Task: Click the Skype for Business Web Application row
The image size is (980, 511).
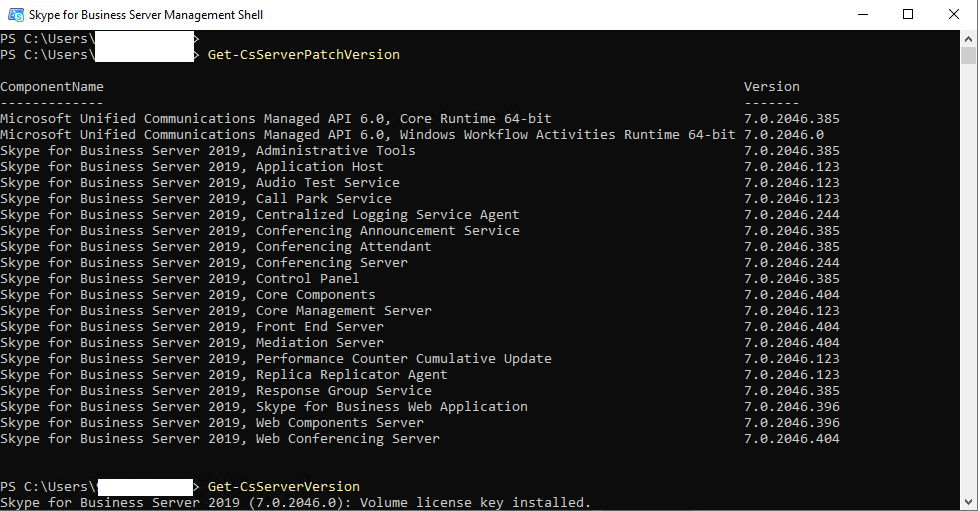Action: [420, 407]
